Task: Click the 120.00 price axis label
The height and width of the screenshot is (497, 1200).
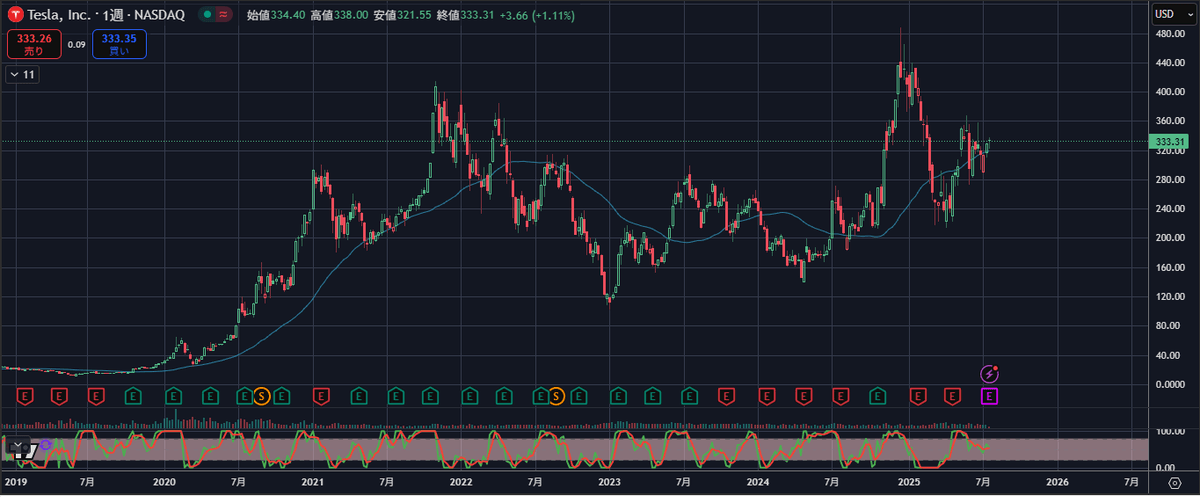Action: point(1170,297)
